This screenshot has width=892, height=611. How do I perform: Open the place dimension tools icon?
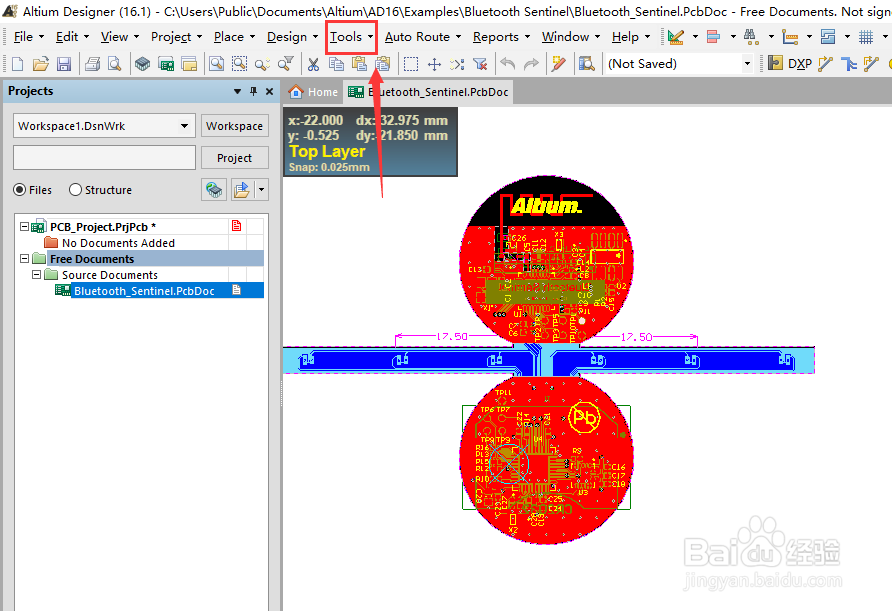790,37
